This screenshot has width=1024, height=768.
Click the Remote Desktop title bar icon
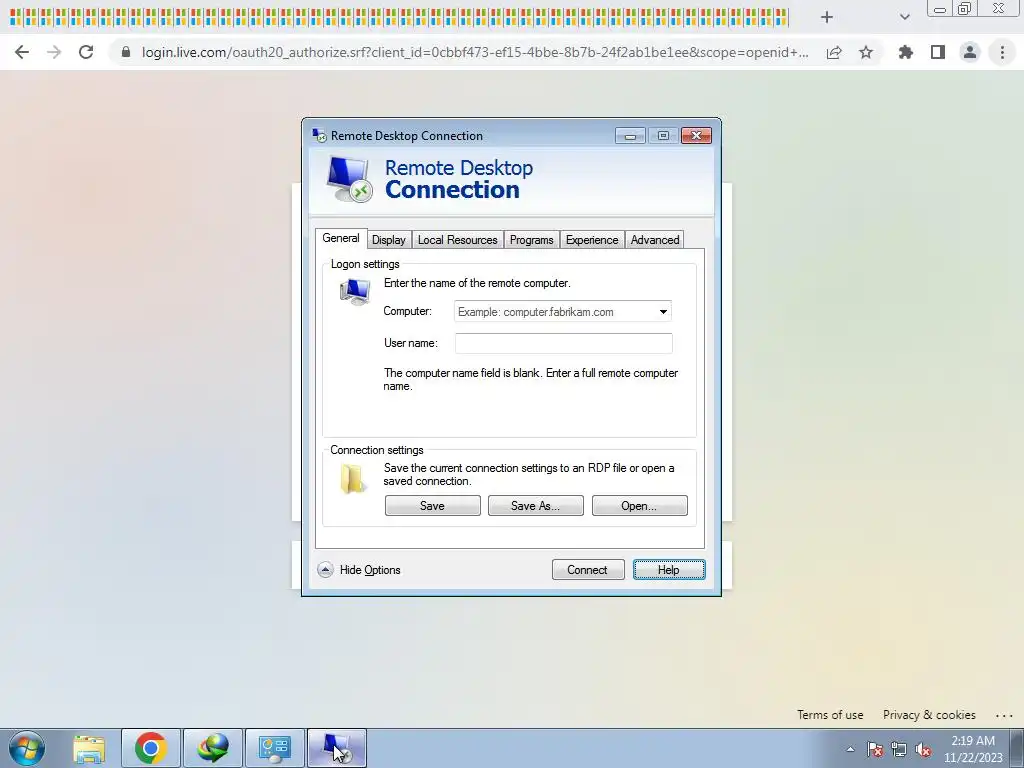point(319,135)
